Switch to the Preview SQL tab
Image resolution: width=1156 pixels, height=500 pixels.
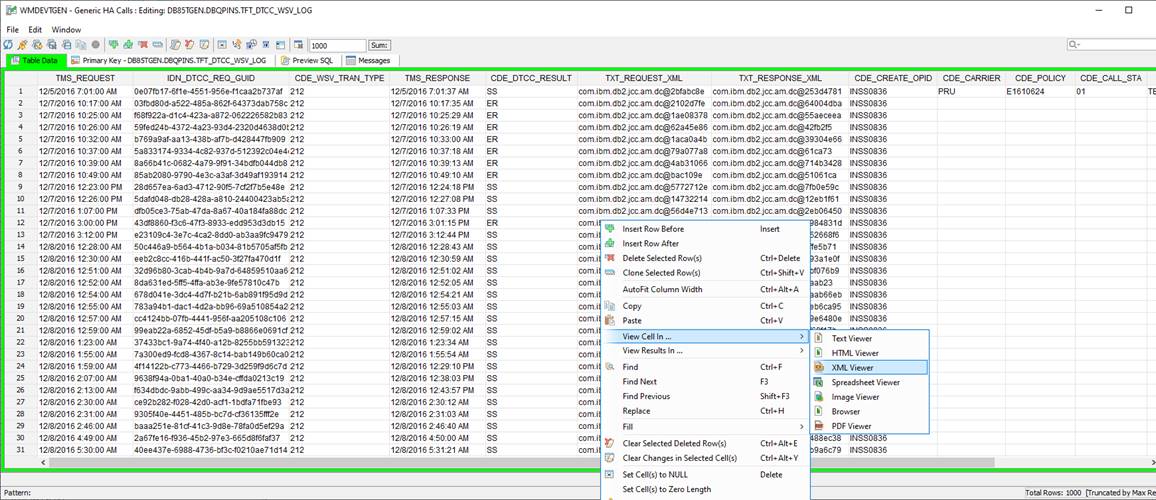[312, 61]
